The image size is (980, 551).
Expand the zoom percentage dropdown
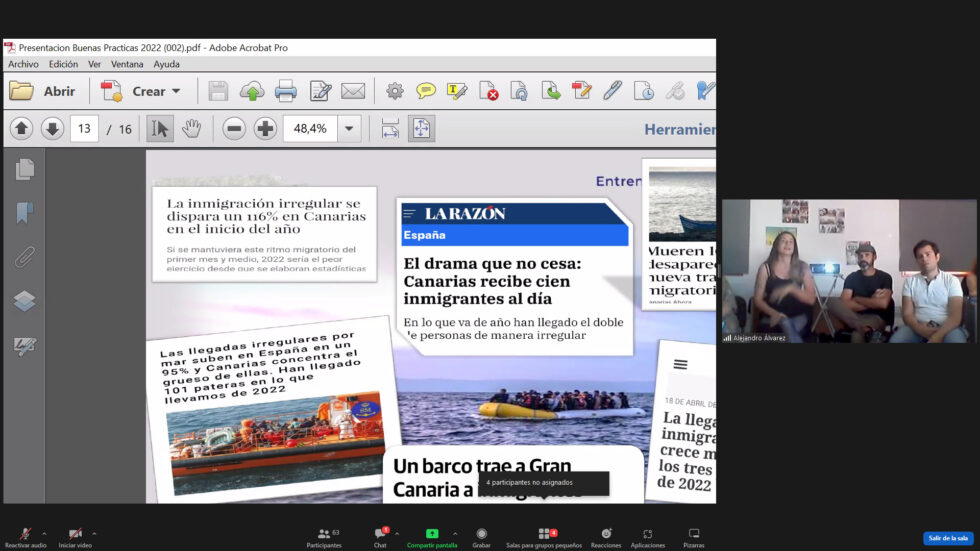coord(349,128)
